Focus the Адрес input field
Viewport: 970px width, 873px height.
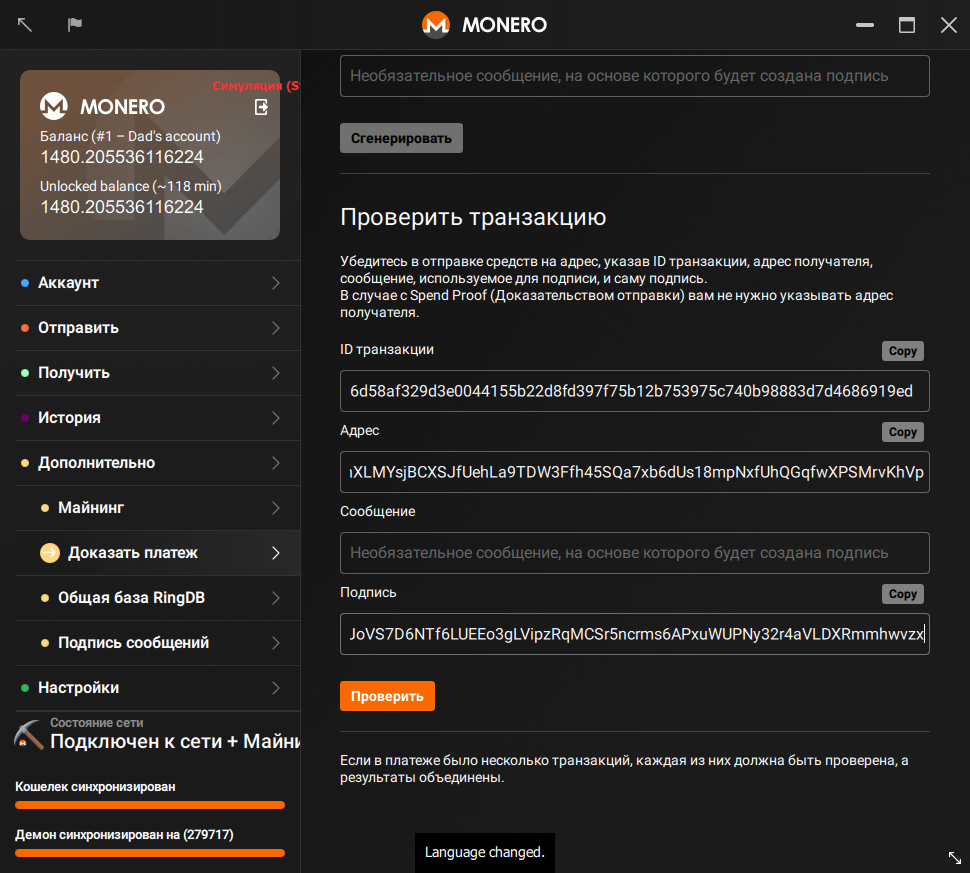pos(635,472)
